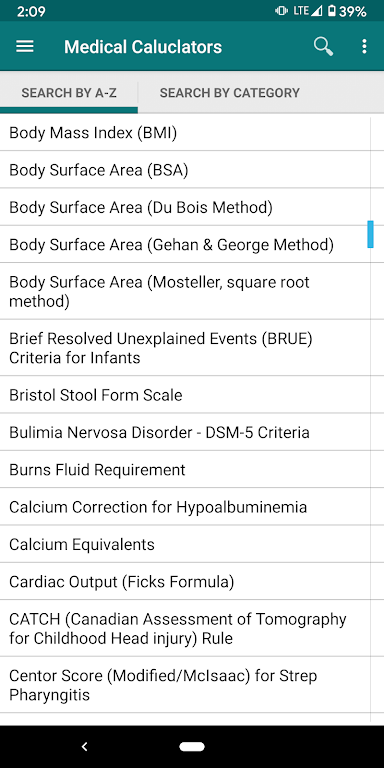Open Body Mass Index (BMI) calculator
384x768 pixels.
185,133
